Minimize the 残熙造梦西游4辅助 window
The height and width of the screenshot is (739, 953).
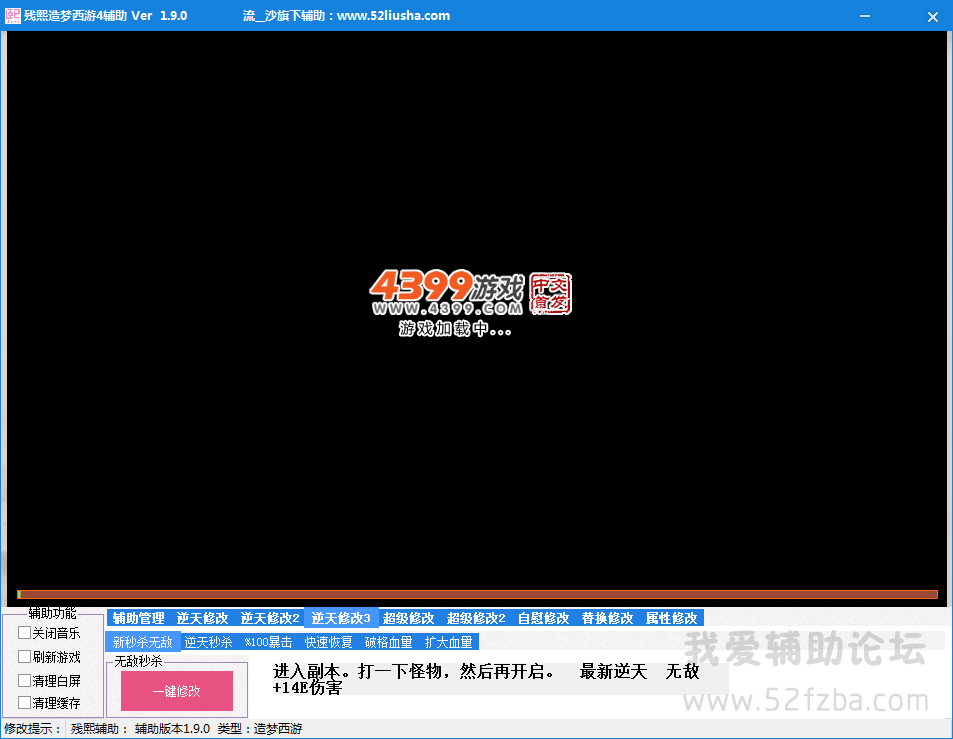(x=865, y=16)
